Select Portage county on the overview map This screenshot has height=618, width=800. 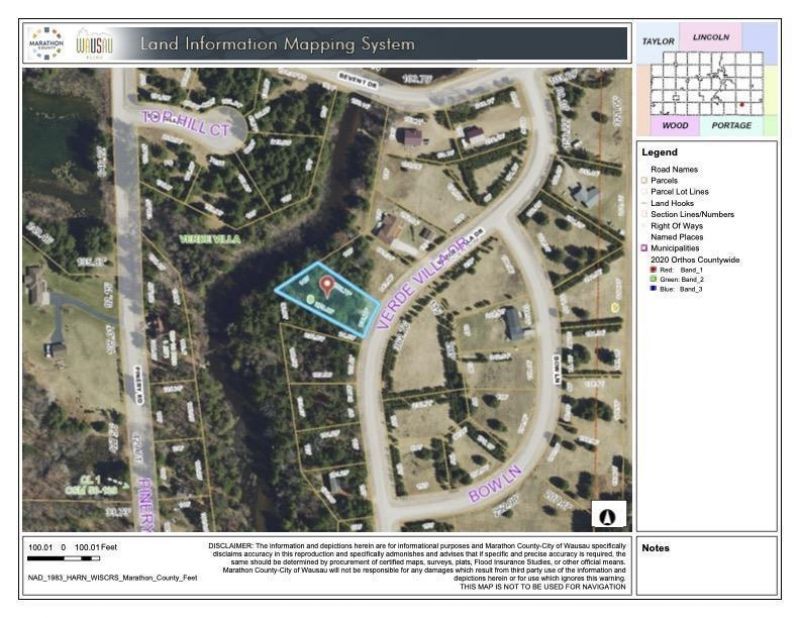pyautogui.click(x=731, y=126)
